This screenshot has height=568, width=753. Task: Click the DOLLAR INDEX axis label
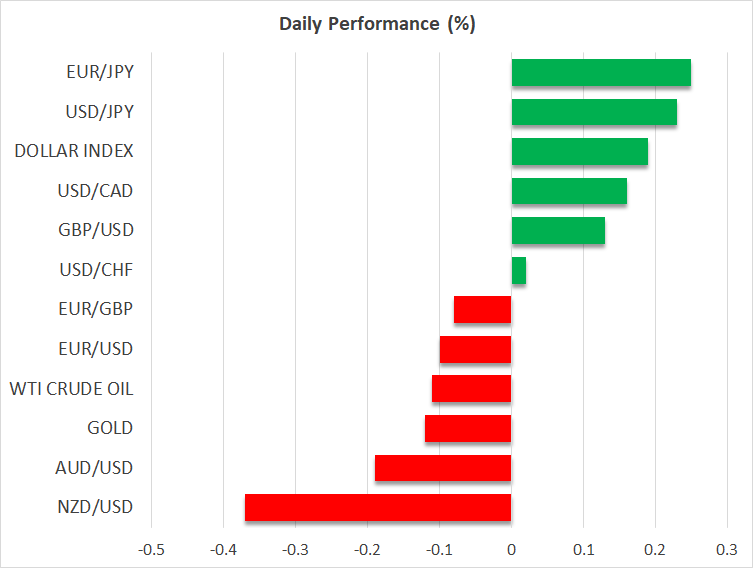click(74, 152)
